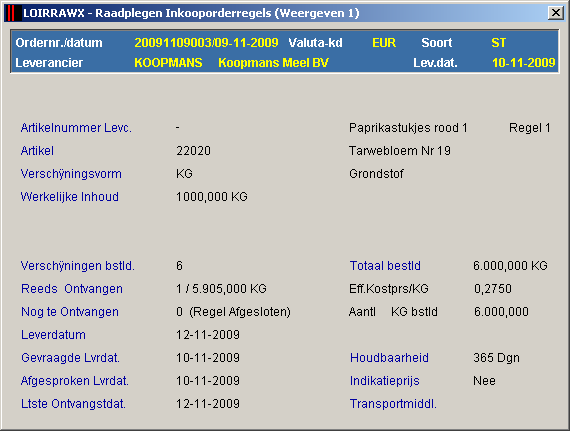
Task: Click the Artikelnummer Levc. label
Action: pos(76,128)
